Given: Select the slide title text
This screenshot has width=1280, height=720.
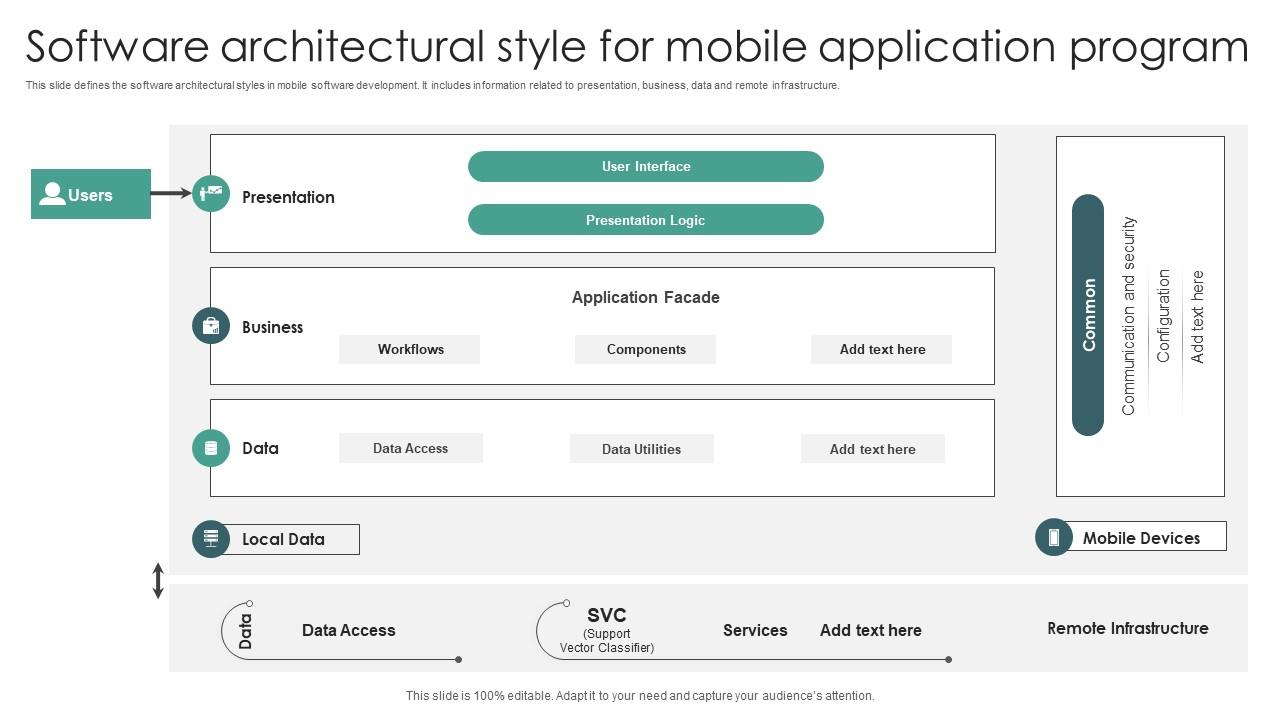Looking at the screenshot, I should [x=637, y=47].
